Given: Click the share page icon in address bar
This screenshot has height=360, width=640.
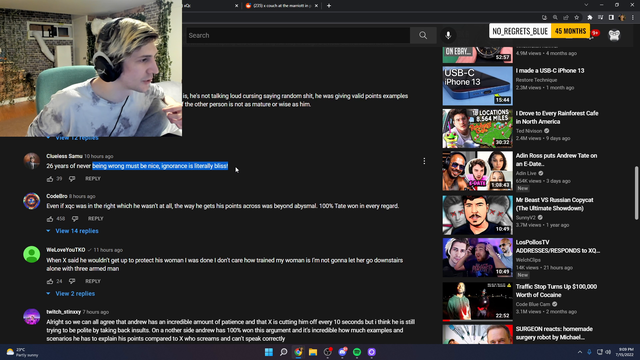Looking at the screenshot, I should pos(566,18).
